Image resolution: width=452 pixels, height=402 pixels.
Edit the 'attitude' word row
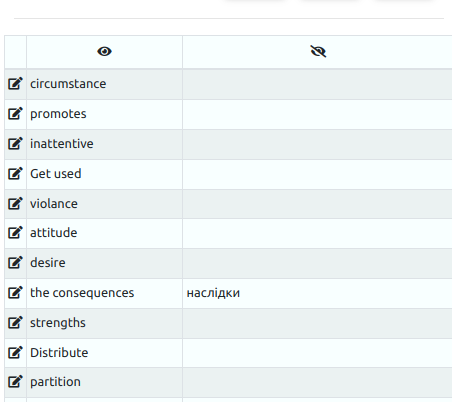[15, 232]
